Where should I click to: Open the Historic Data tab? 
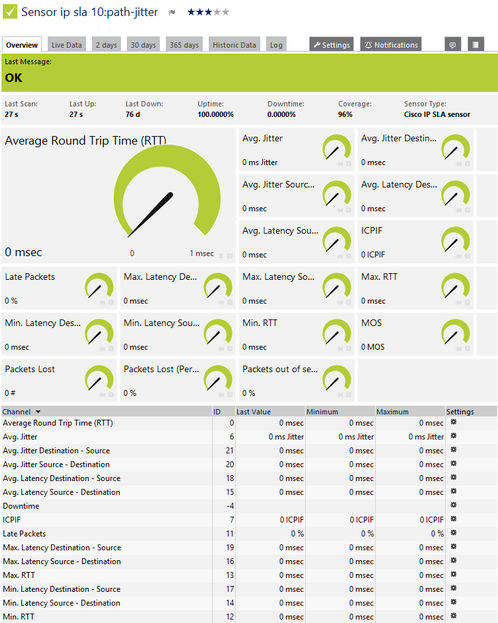[234, 44]
